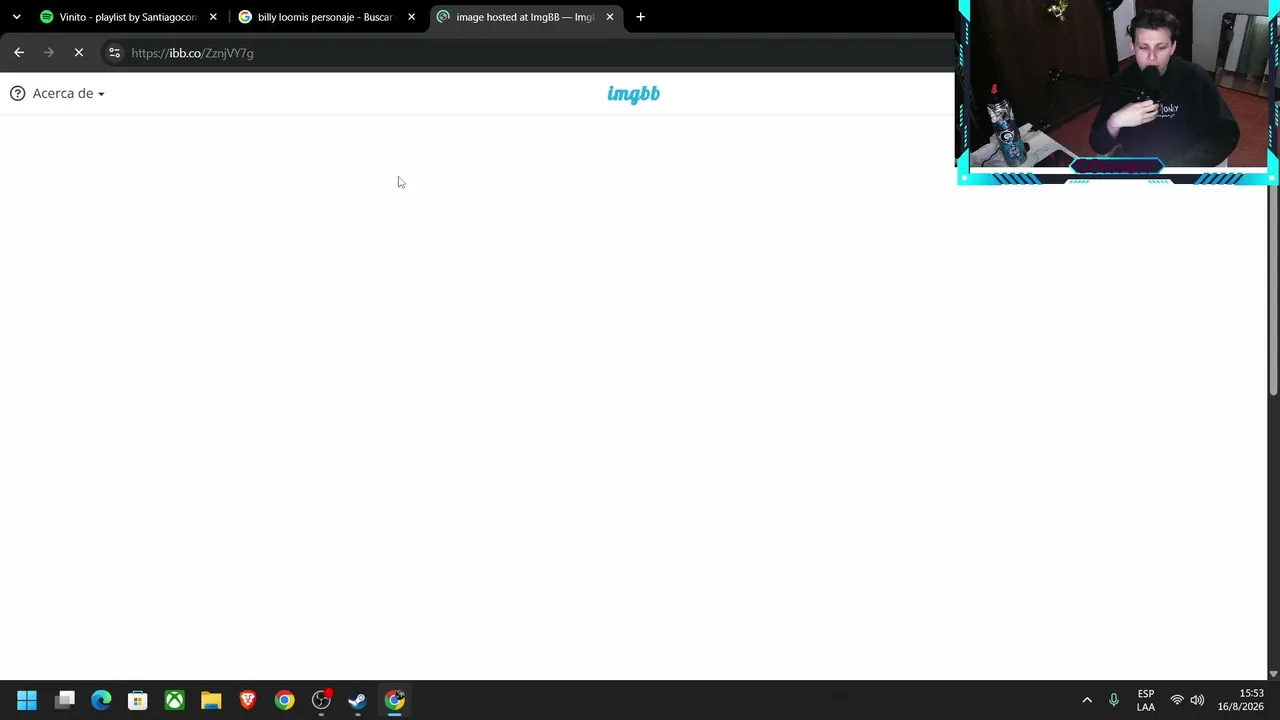The image size is (1280, 720).
Task: Go back to the previous page
Action: [19, 53]
